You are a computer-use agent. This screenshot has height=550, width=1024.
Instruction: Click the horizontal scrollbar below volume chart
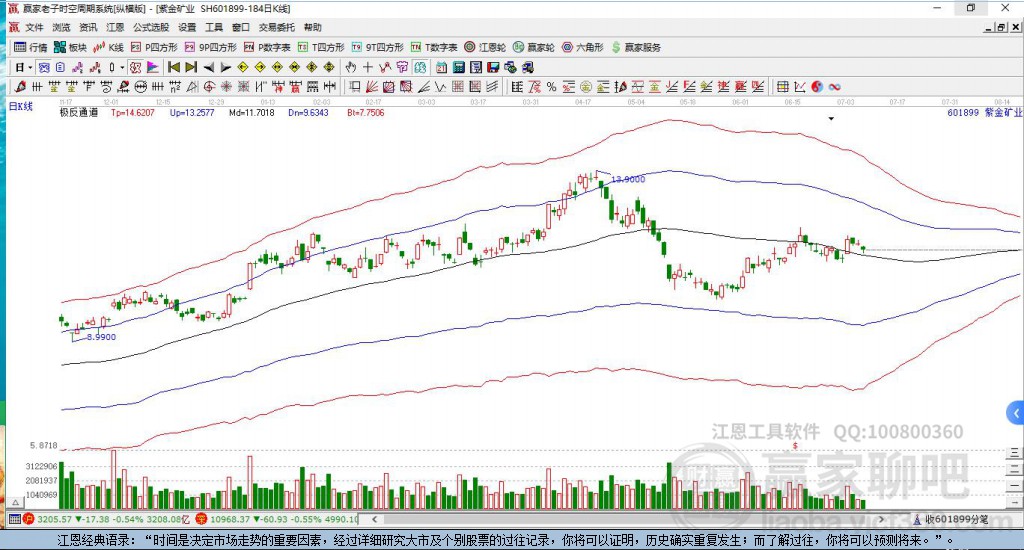(629, 519)
